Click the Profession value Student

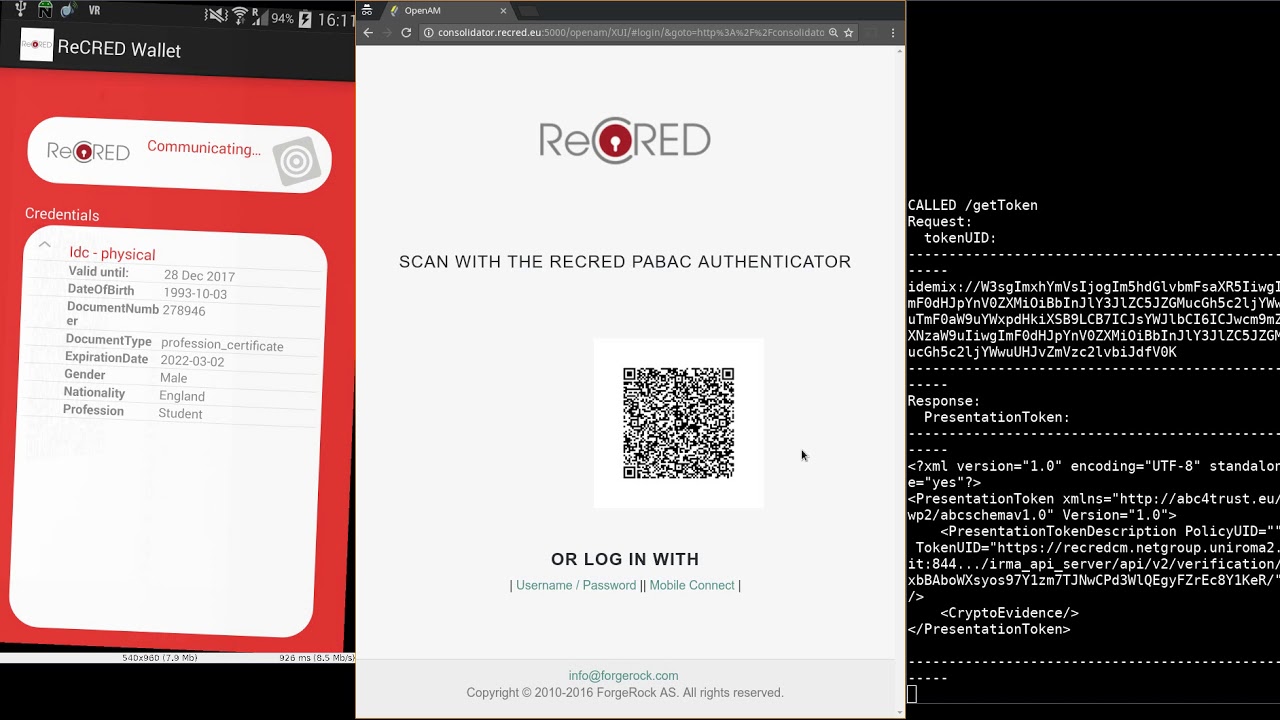pyautogui.click(x=180, y=414)
